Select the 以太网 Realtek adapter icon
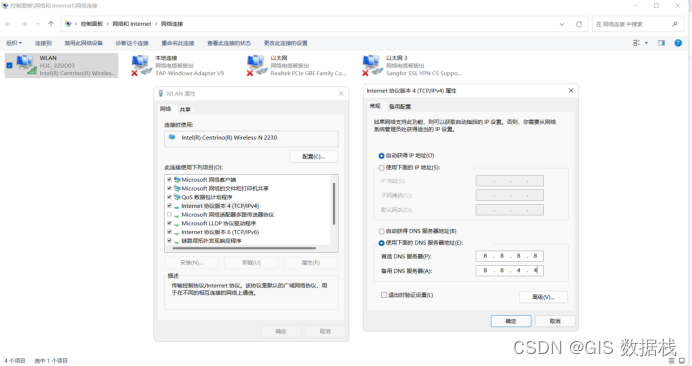Viewport: 692px width, 366px height. (256, 65)
